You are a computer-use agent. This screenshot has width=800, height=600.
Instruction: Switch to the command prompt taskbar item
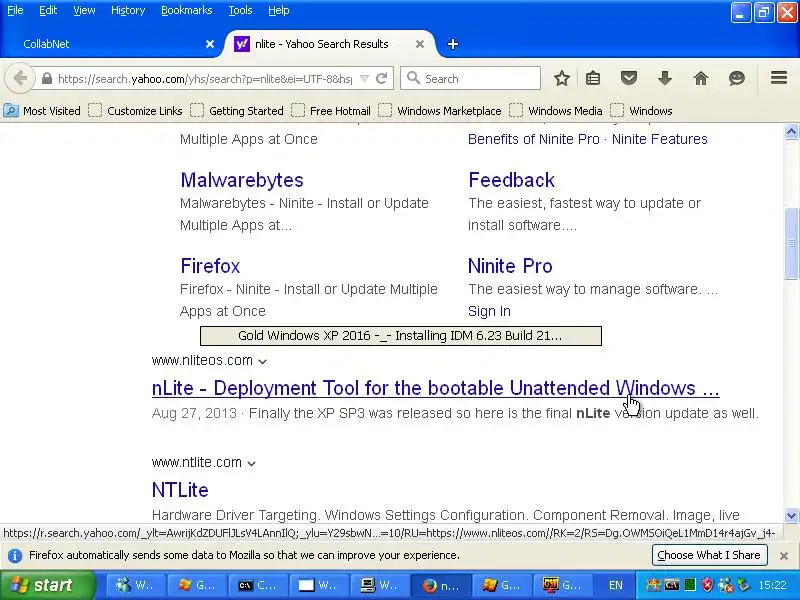pyautogui.click(x=258, y=585)
